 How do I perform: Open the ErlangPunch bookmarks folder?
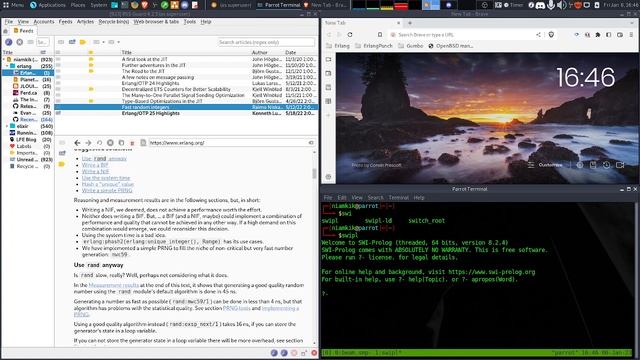click(x=373, y=46)
